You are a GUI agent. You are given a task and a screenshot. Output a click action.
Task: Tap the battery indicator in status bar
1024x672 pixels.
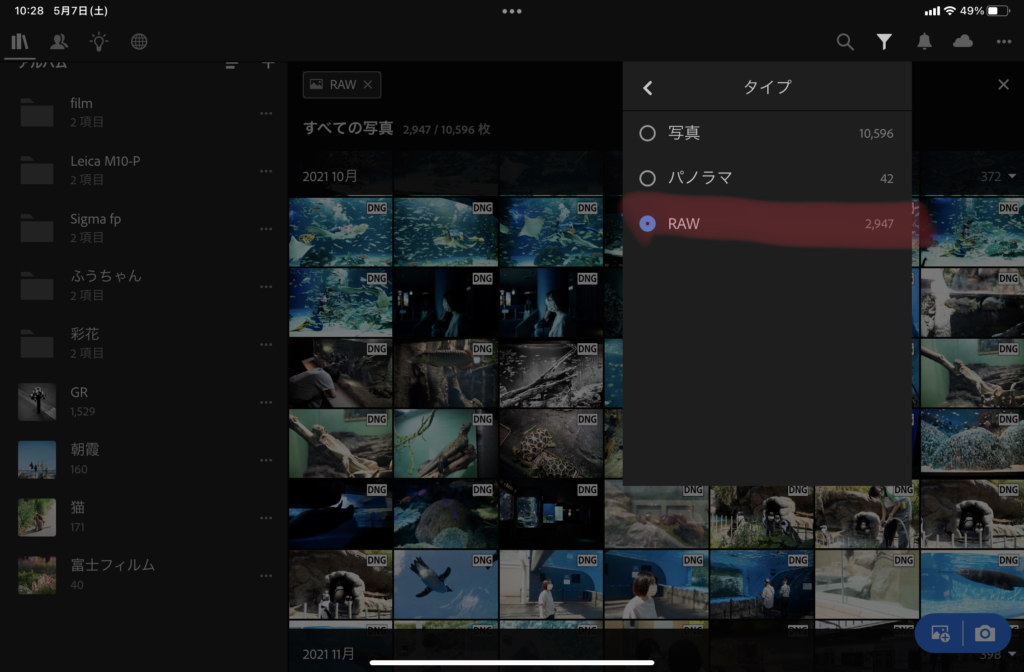(x=997, y=10)
